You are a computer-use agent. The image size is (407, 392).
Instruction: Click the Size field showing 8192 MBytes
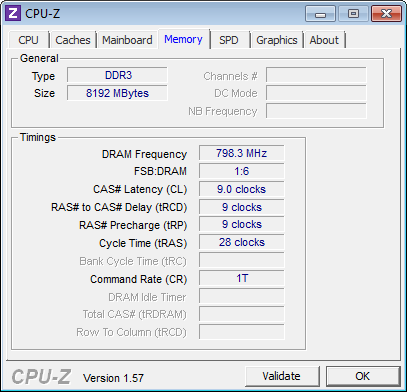click(117, 93)
